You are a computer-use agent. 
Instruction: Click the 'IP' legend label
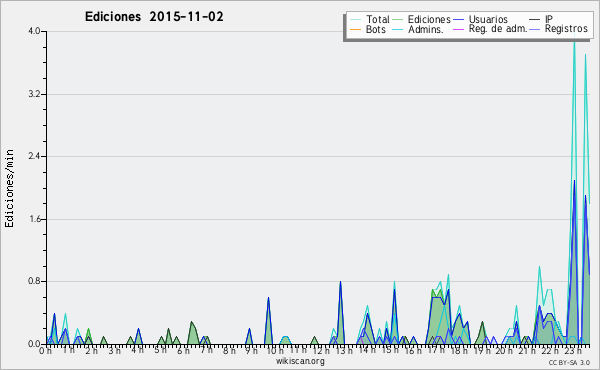[x=549, y=19]
